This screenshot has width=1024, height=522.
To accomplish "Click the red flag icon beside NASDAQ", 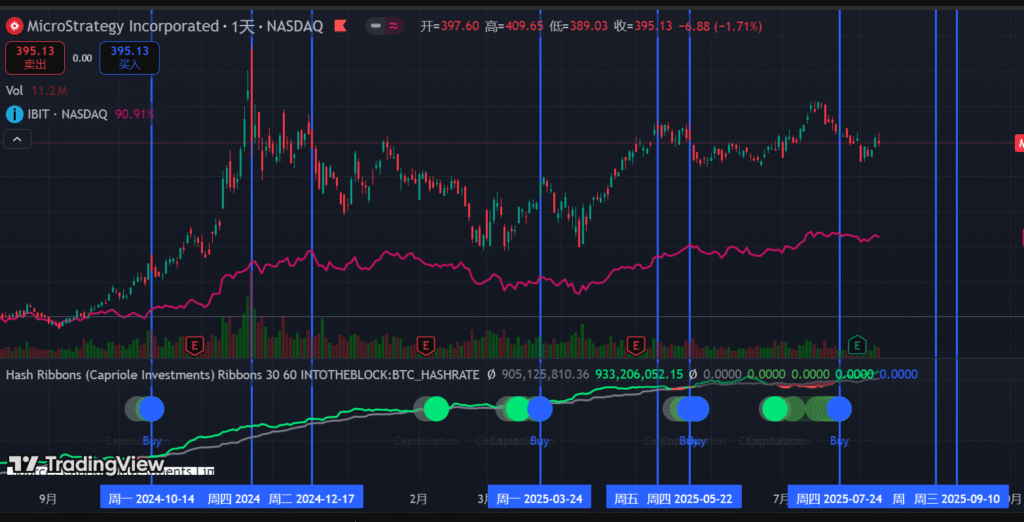I will [x=340, y=26].
